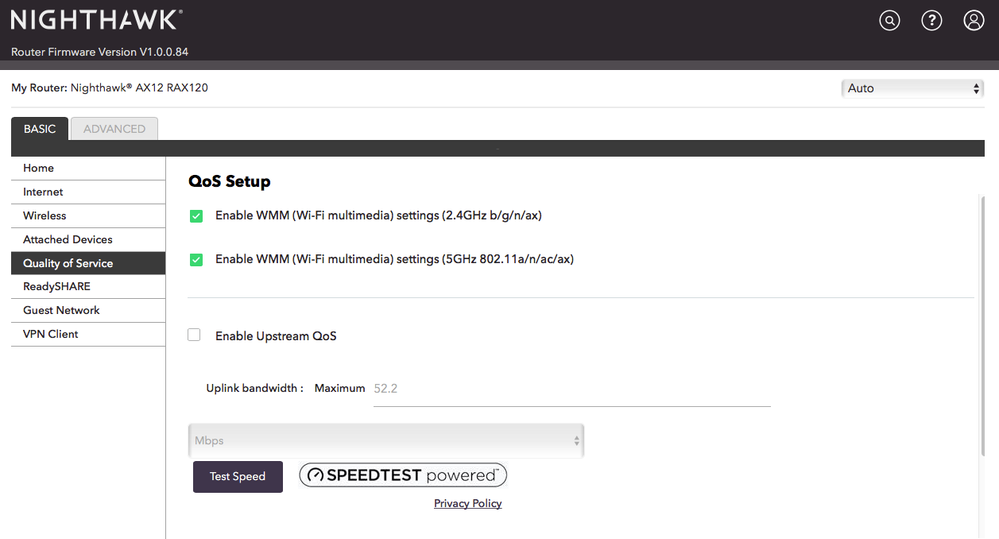This screenshot has width=999, height=539.
Task: Open the Auto language dropdown
Action: click(x=913, y=88)
